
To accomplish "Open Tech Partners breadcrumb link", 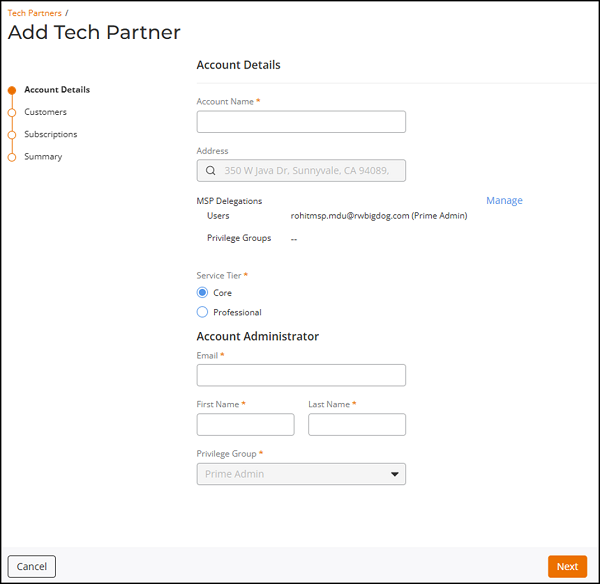I will tap(34, 13).
